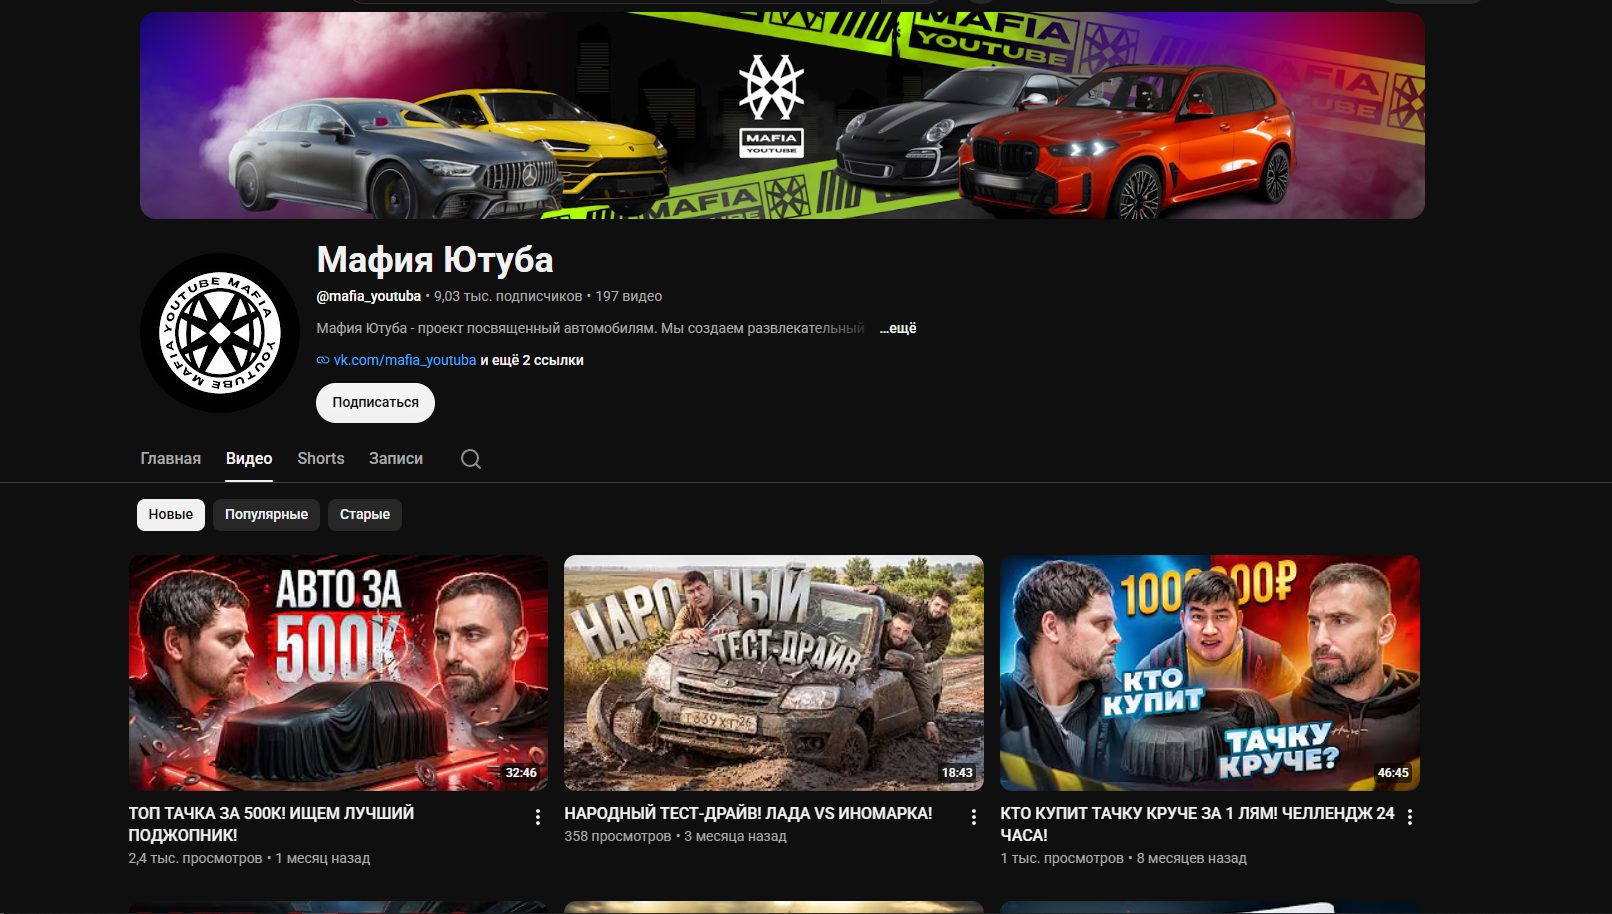Click the 18:43 duration badge
1612x914 pixels.
(x=957, y=772)
